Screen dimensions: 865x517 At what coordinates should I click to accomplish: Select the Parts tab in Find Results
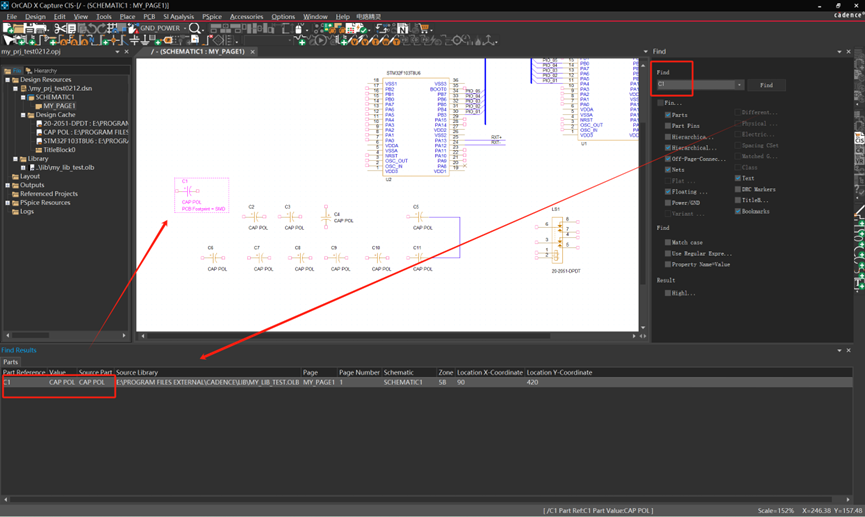[10, 362]
